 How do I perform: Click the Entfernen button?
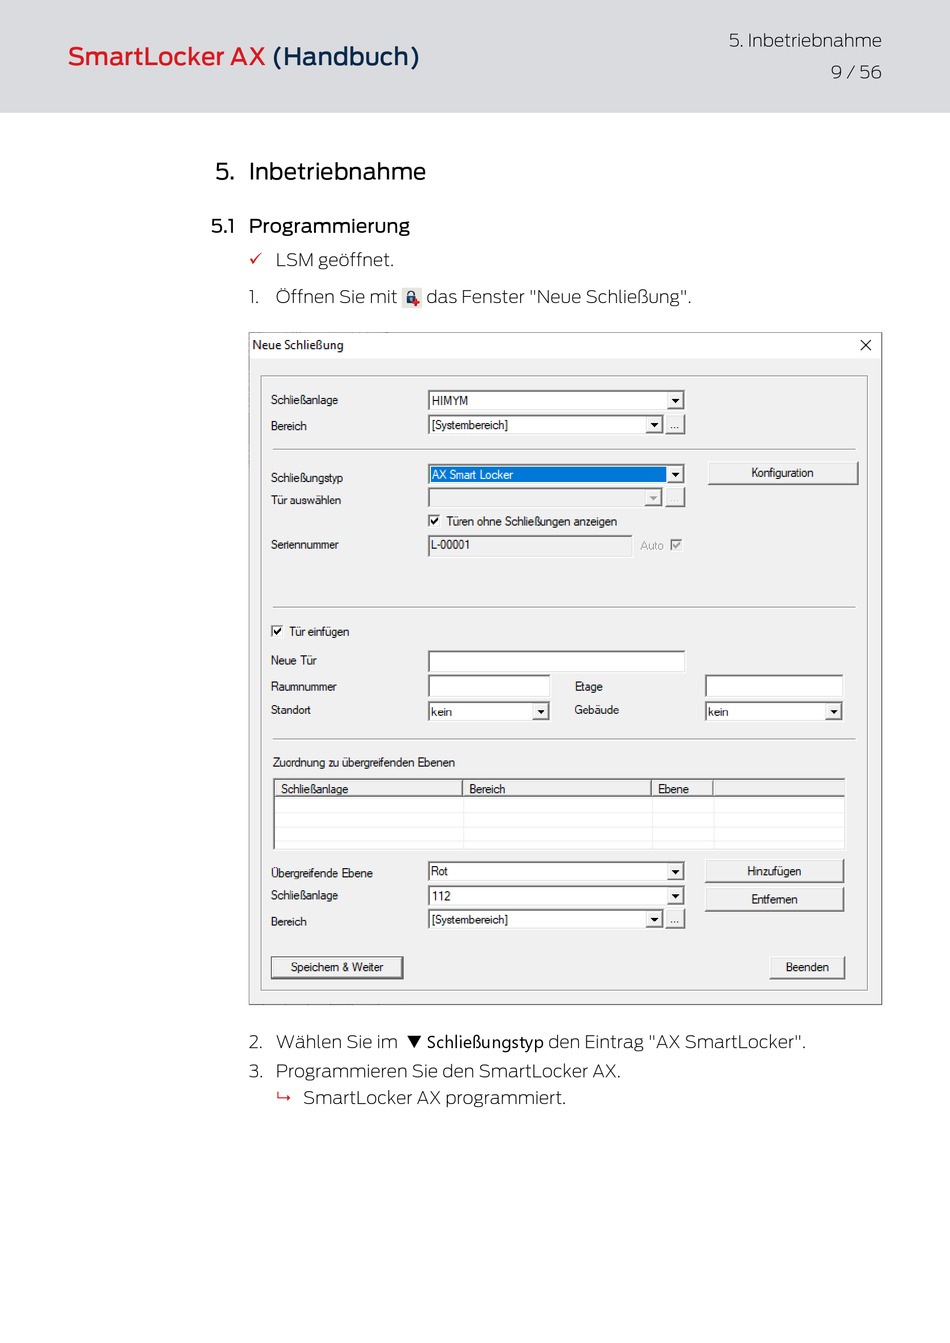point(774,899)
